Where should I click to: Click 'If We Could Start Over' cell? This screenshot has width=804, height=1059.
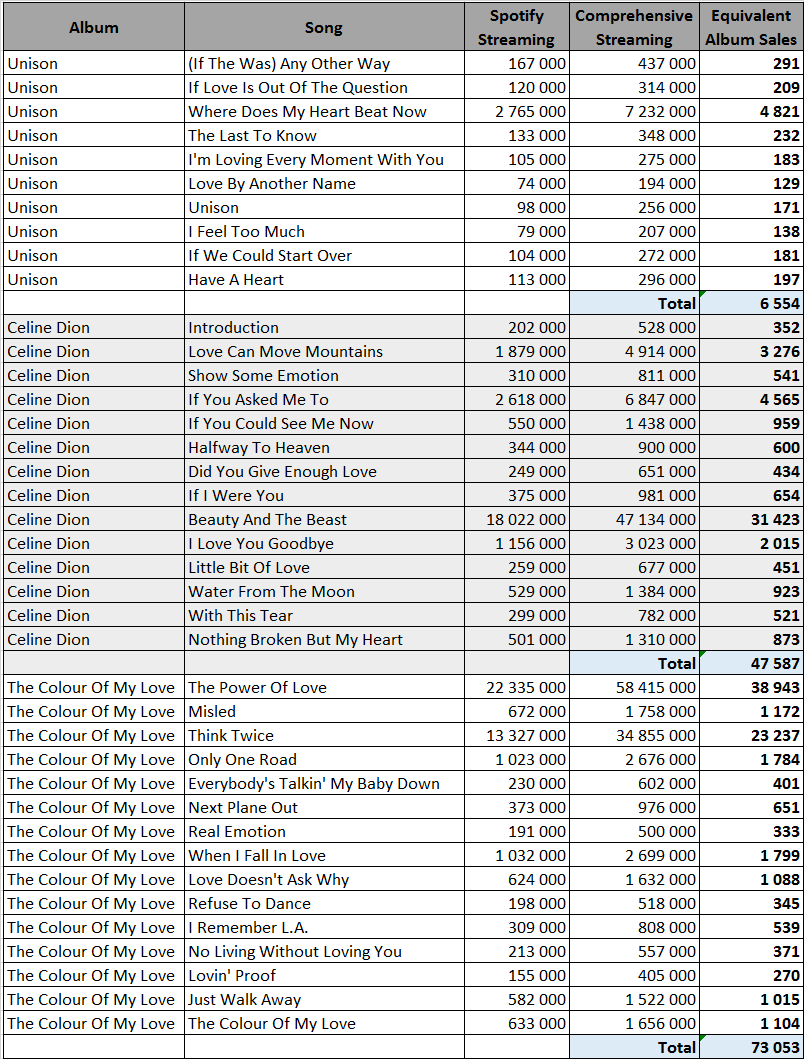tap(324, 255)
